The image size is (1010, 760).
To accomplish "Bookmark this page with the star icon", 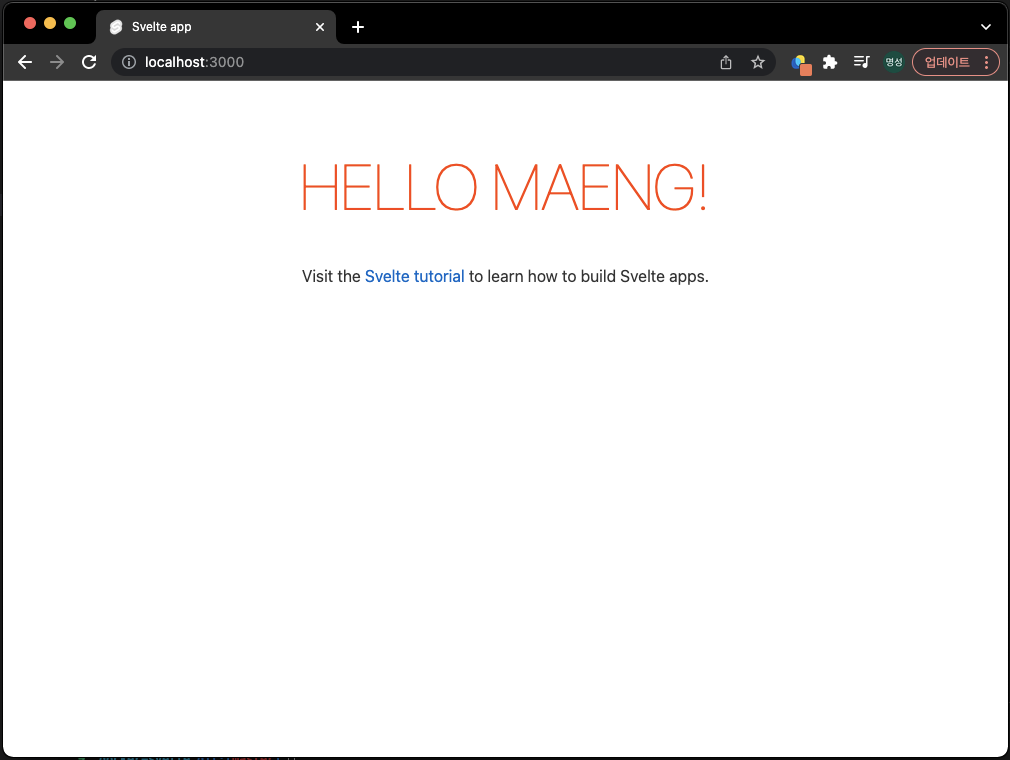I will (758, 62).
